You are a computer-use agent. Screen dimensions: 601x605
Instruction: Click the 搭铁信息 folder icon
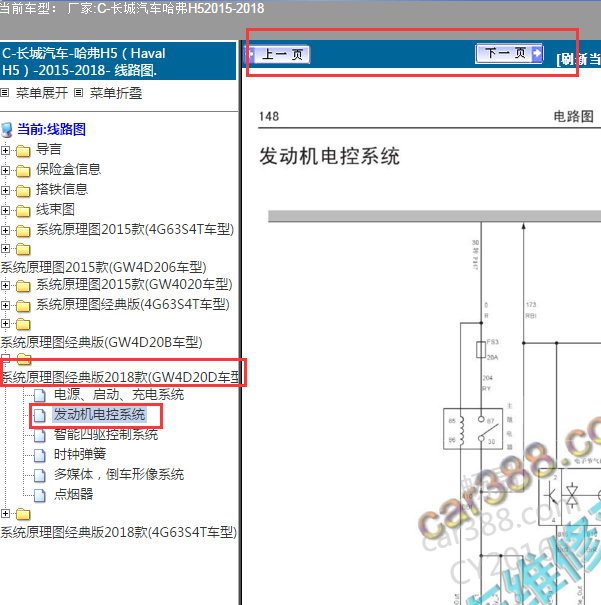click(23, 191)
